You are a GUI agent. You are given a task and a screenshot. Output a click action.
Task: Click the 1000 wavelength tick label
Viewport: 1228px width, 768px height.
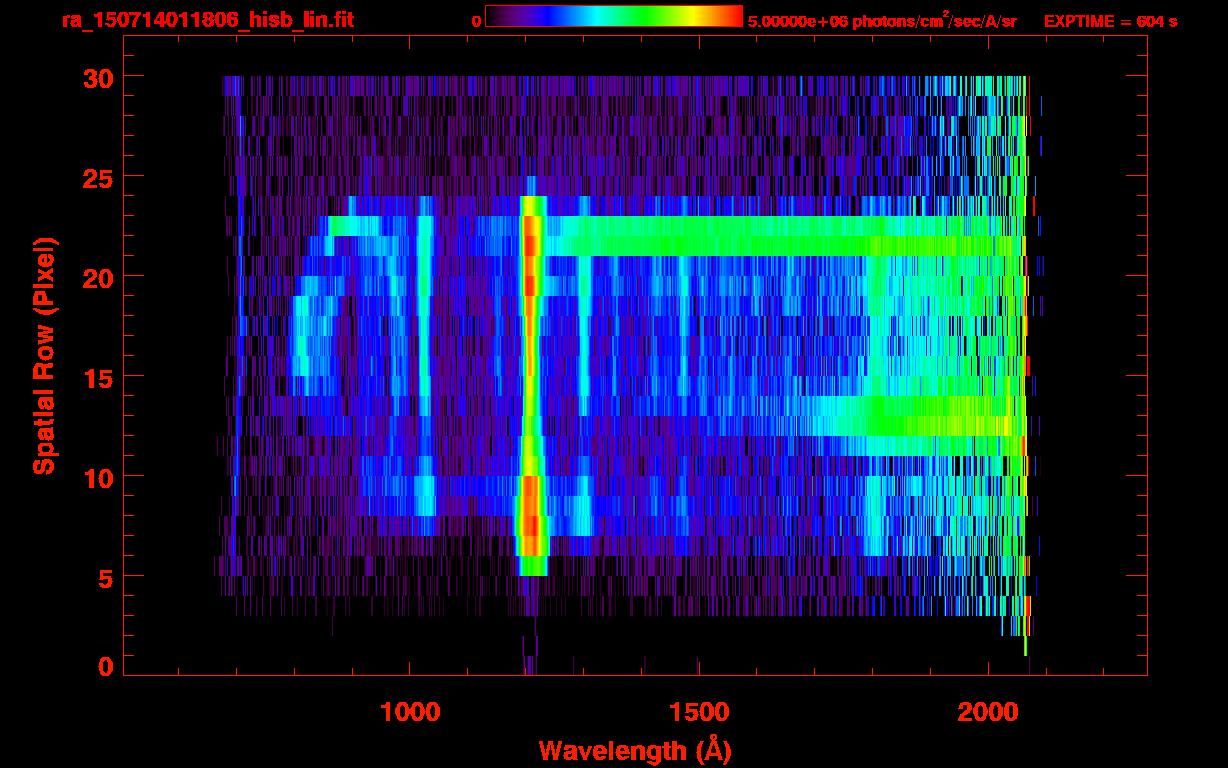(410, 711)
